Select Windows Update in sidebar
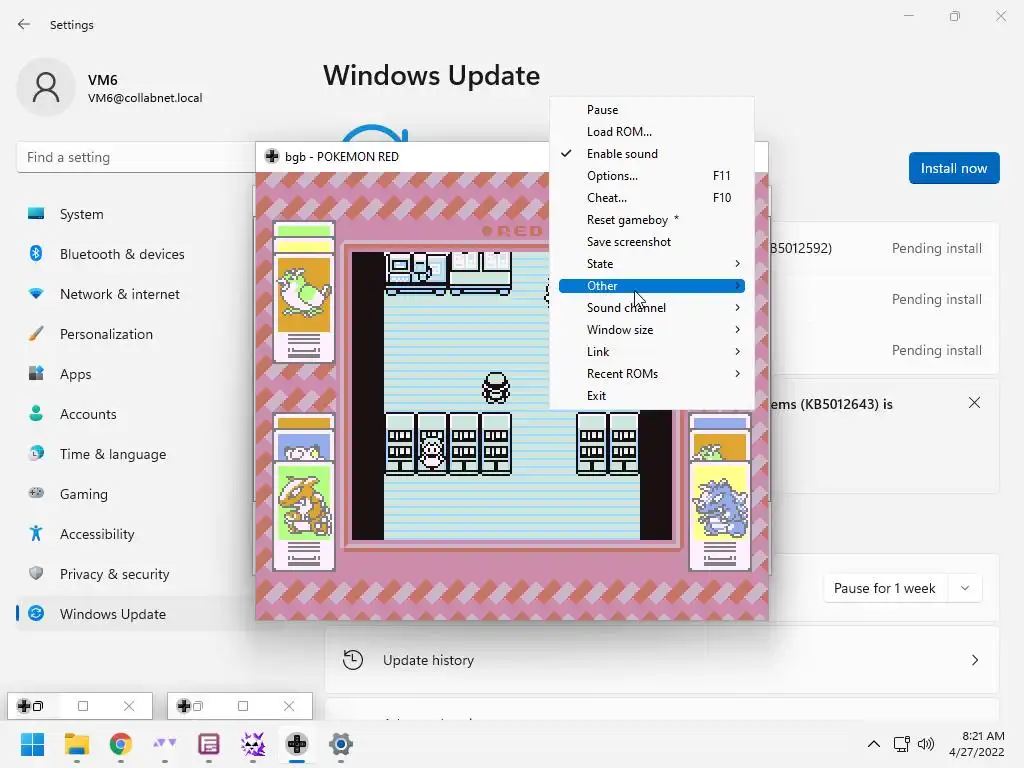Screen dimensions: 1024x768 [134, 614]
